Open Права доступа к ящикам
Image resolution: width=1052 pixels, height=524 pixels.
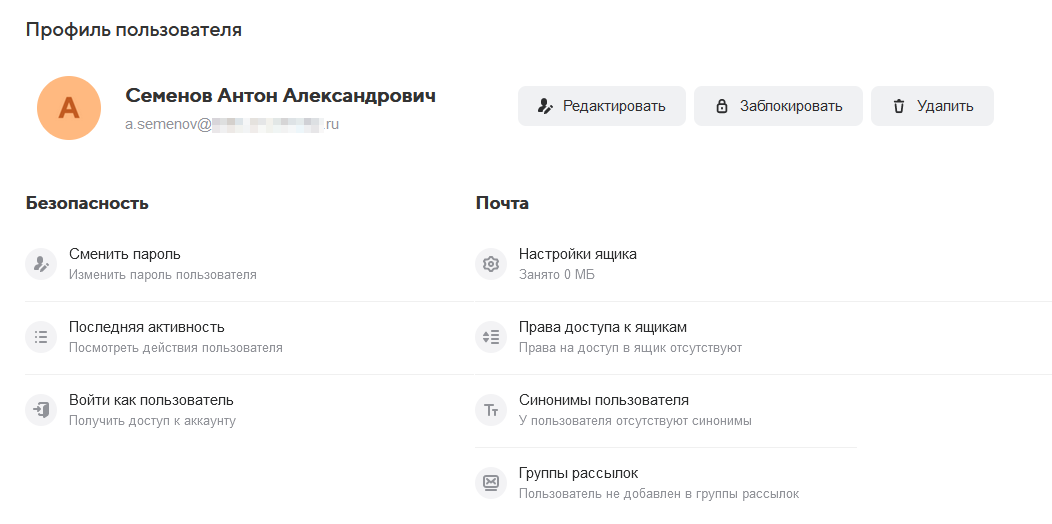(x=602, y=327)
